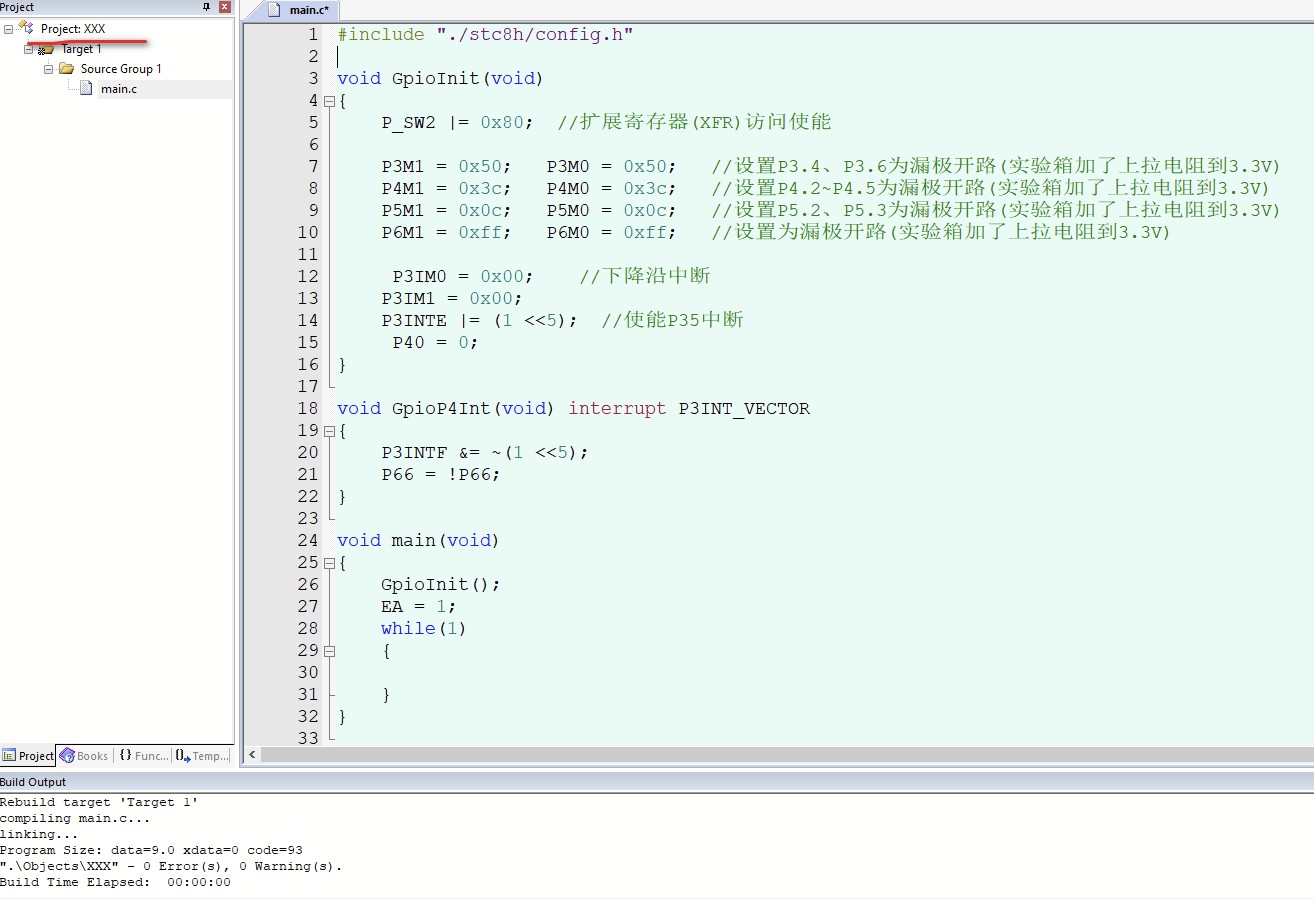This screenshot has height=899, width=1314.
Task: Collapse the Target 1 tree node
Action: (28, 49)
